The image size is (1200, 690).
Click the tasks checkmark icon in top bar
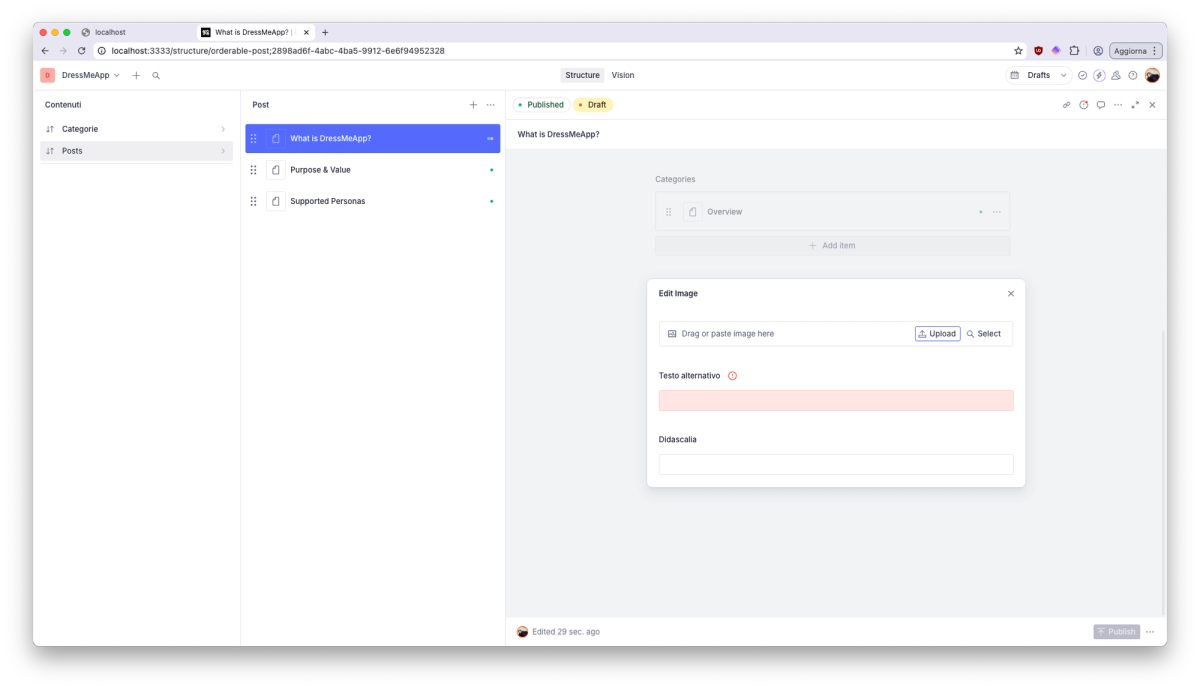pyautogui.click(x=1081, y=75)
